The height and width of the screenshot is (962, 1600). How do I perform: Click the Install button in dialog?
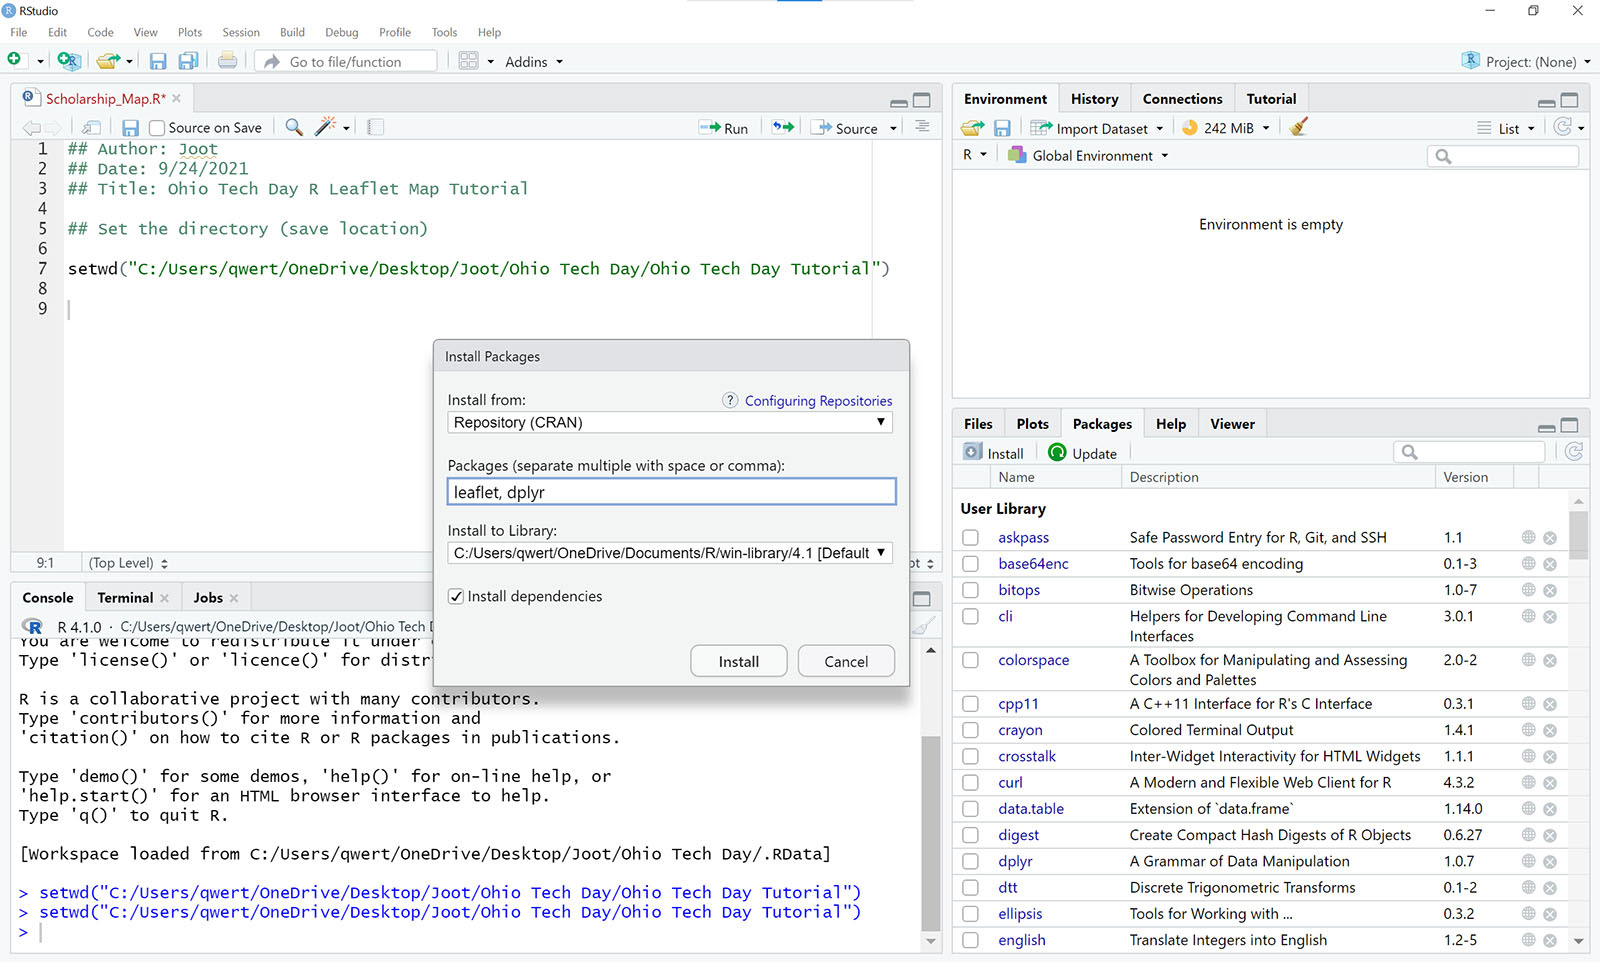(x=739, y=661)
